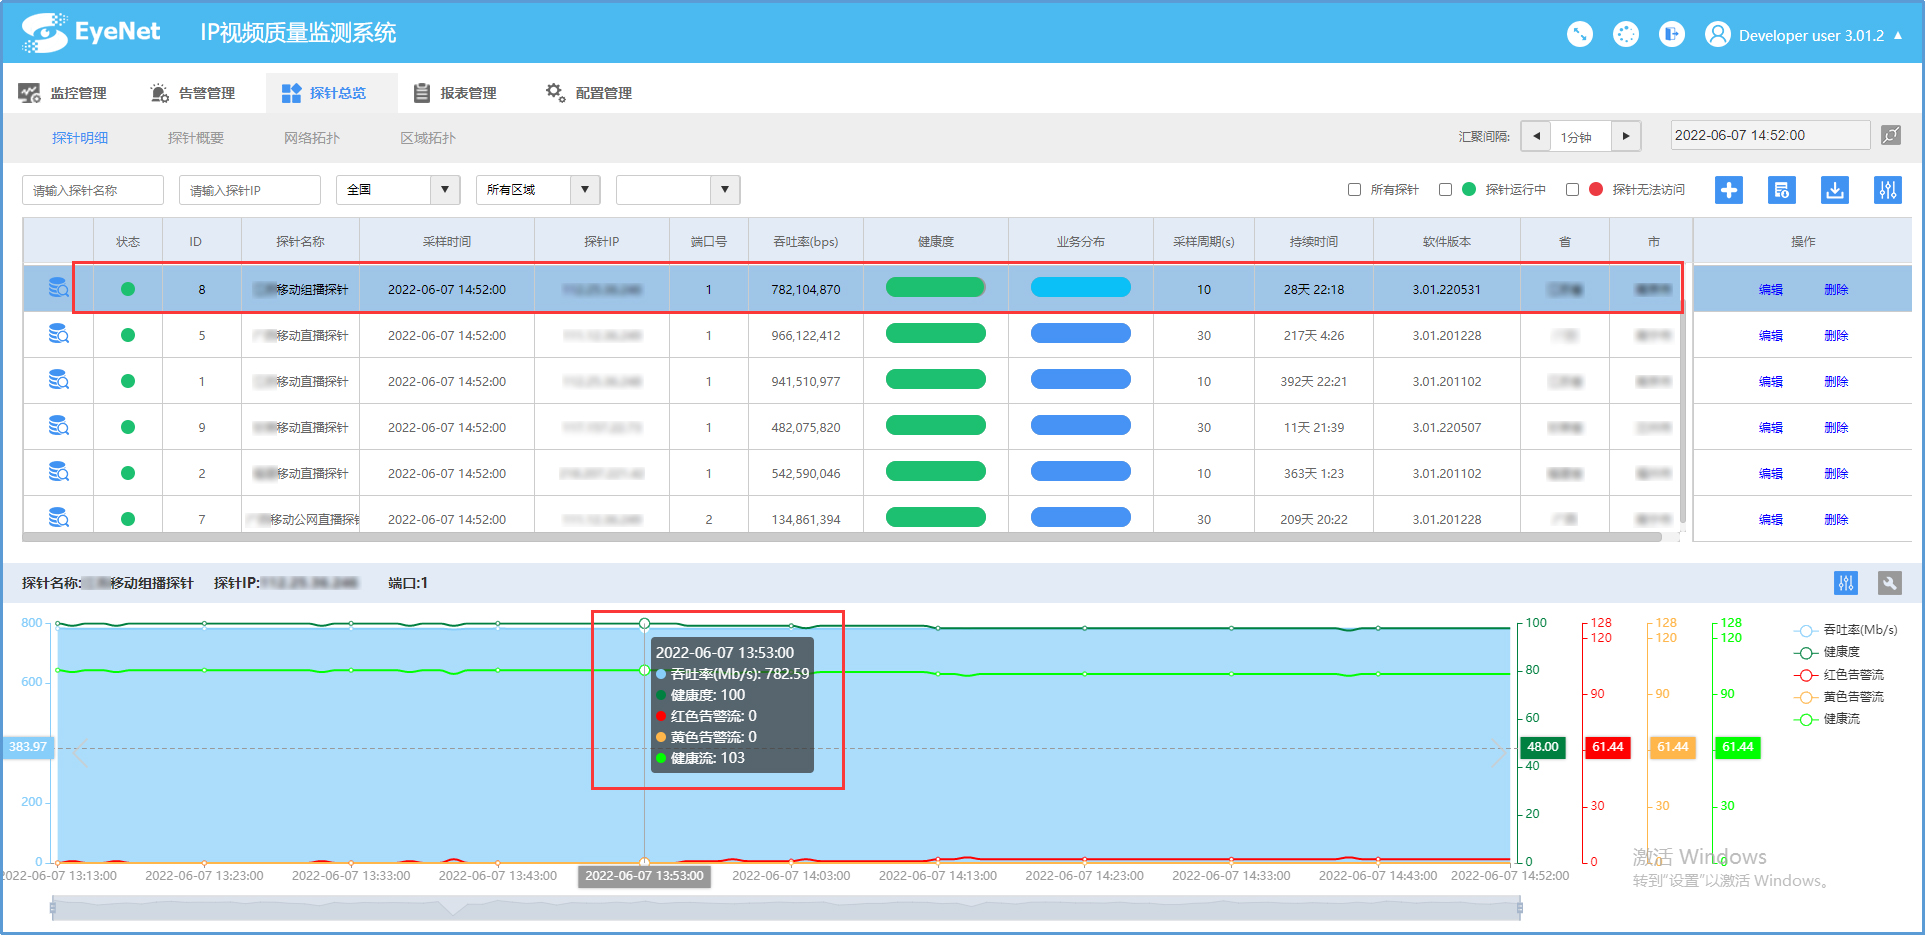Click the link icon beside the datetime field

[1890, 136]
